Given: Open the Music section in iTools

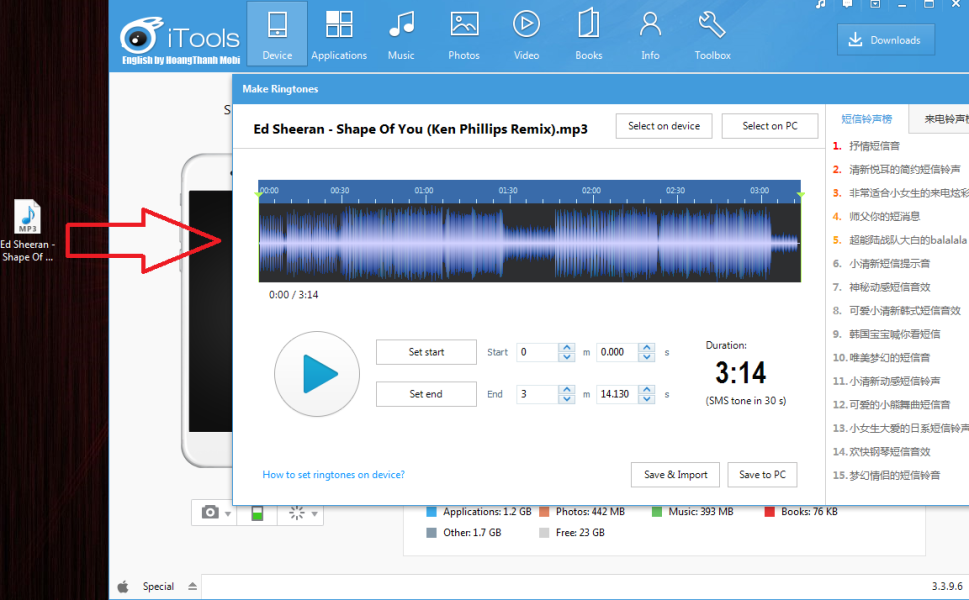Looking at the screenshot, I should tap(401, 34).
